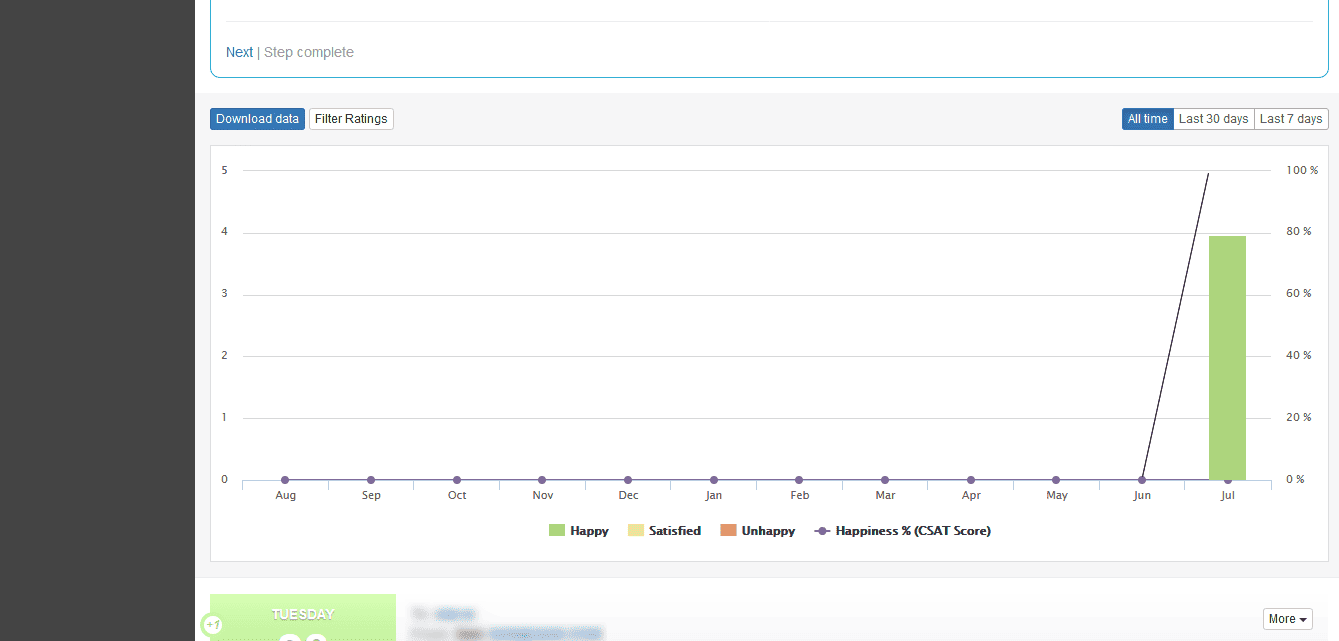Switch to Last 7 days range

click(x=1291, y=119)
